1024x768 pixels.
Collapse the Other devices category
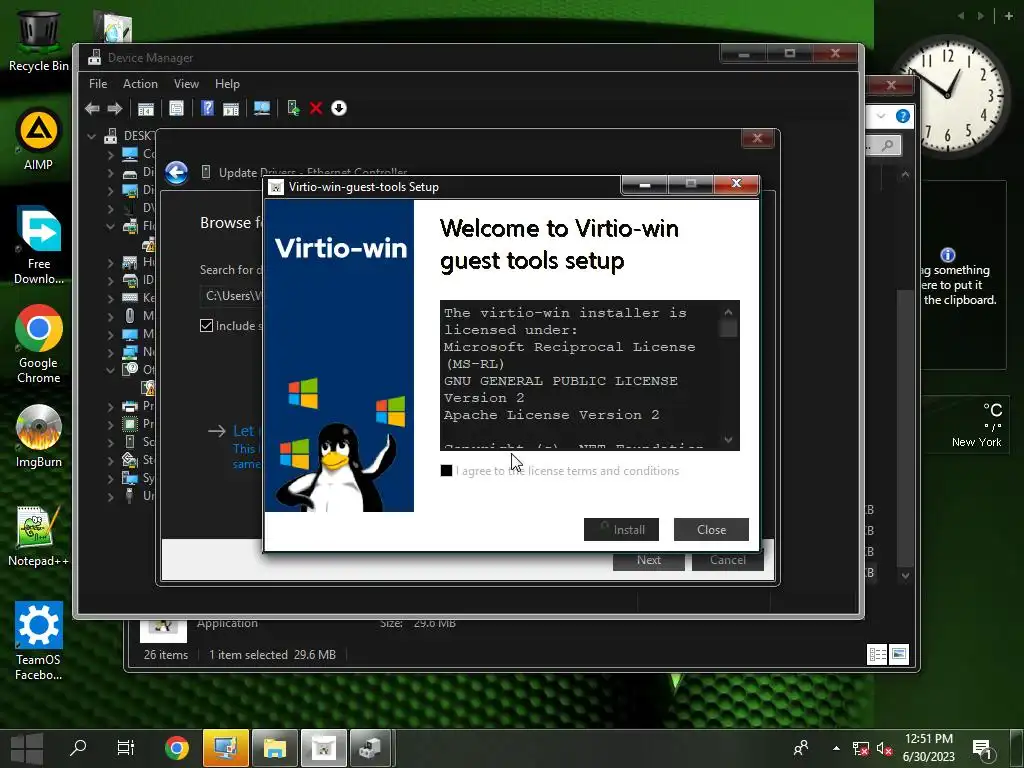pos(110,370)
